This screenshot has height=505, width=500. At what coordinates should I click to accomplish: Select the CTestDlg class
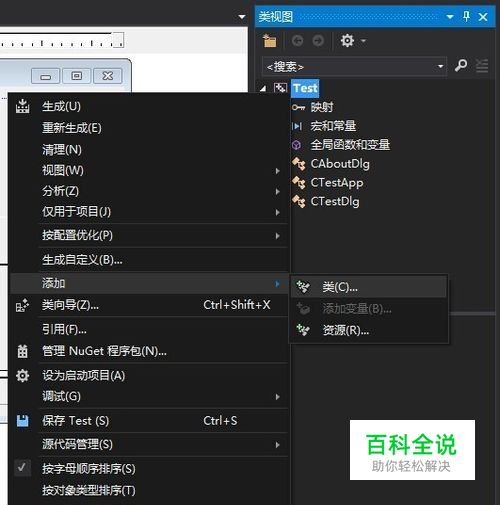click(x=335, y=202)
